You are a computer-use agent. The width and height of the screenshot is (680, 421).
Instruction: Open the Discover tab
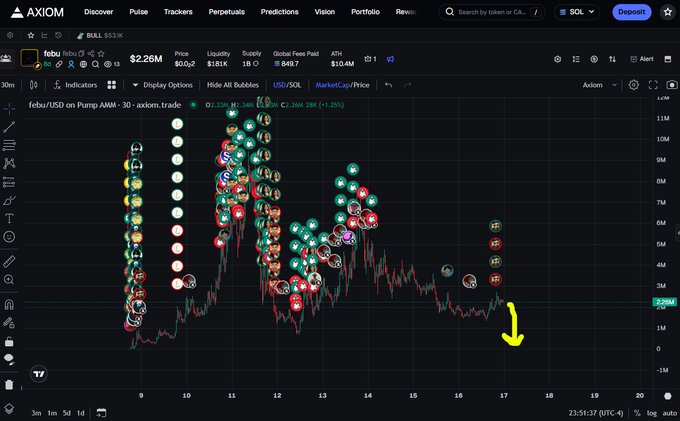tap(98, 12)
